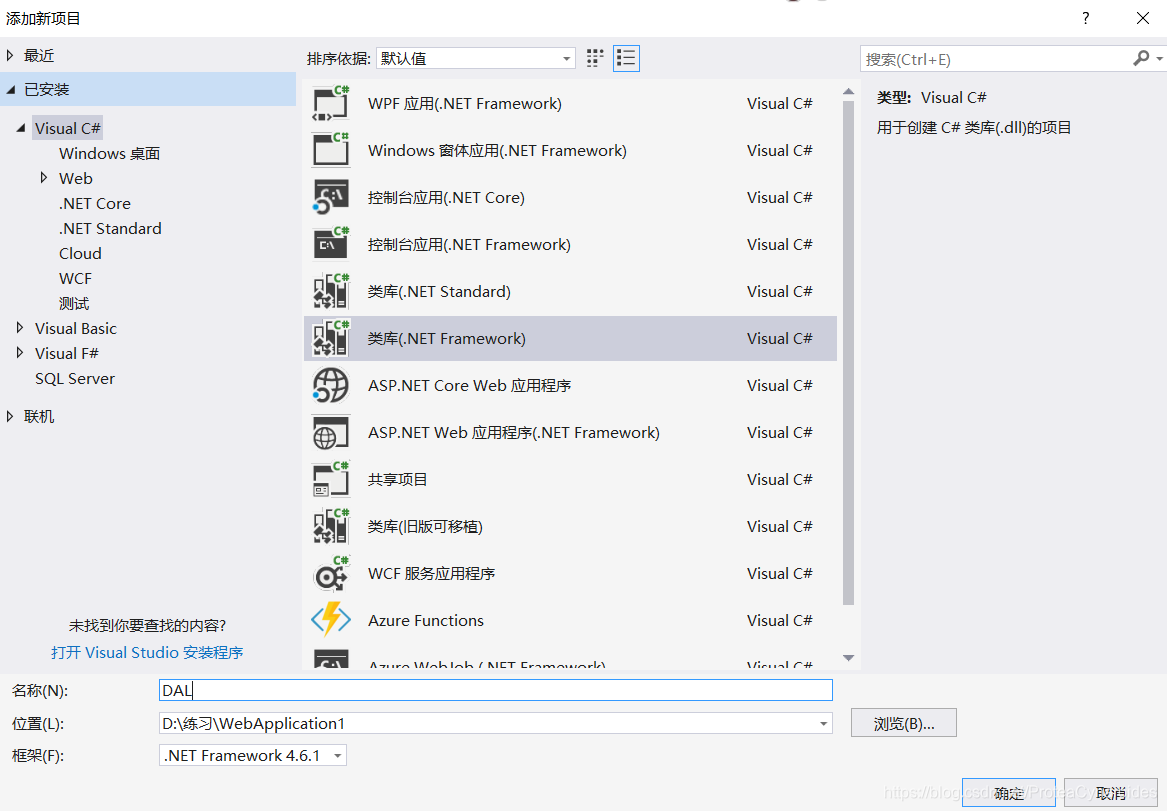Click the WCF 服务应用程序 icon
This screenshot has width=1167, height=811.
coord(331,573)
